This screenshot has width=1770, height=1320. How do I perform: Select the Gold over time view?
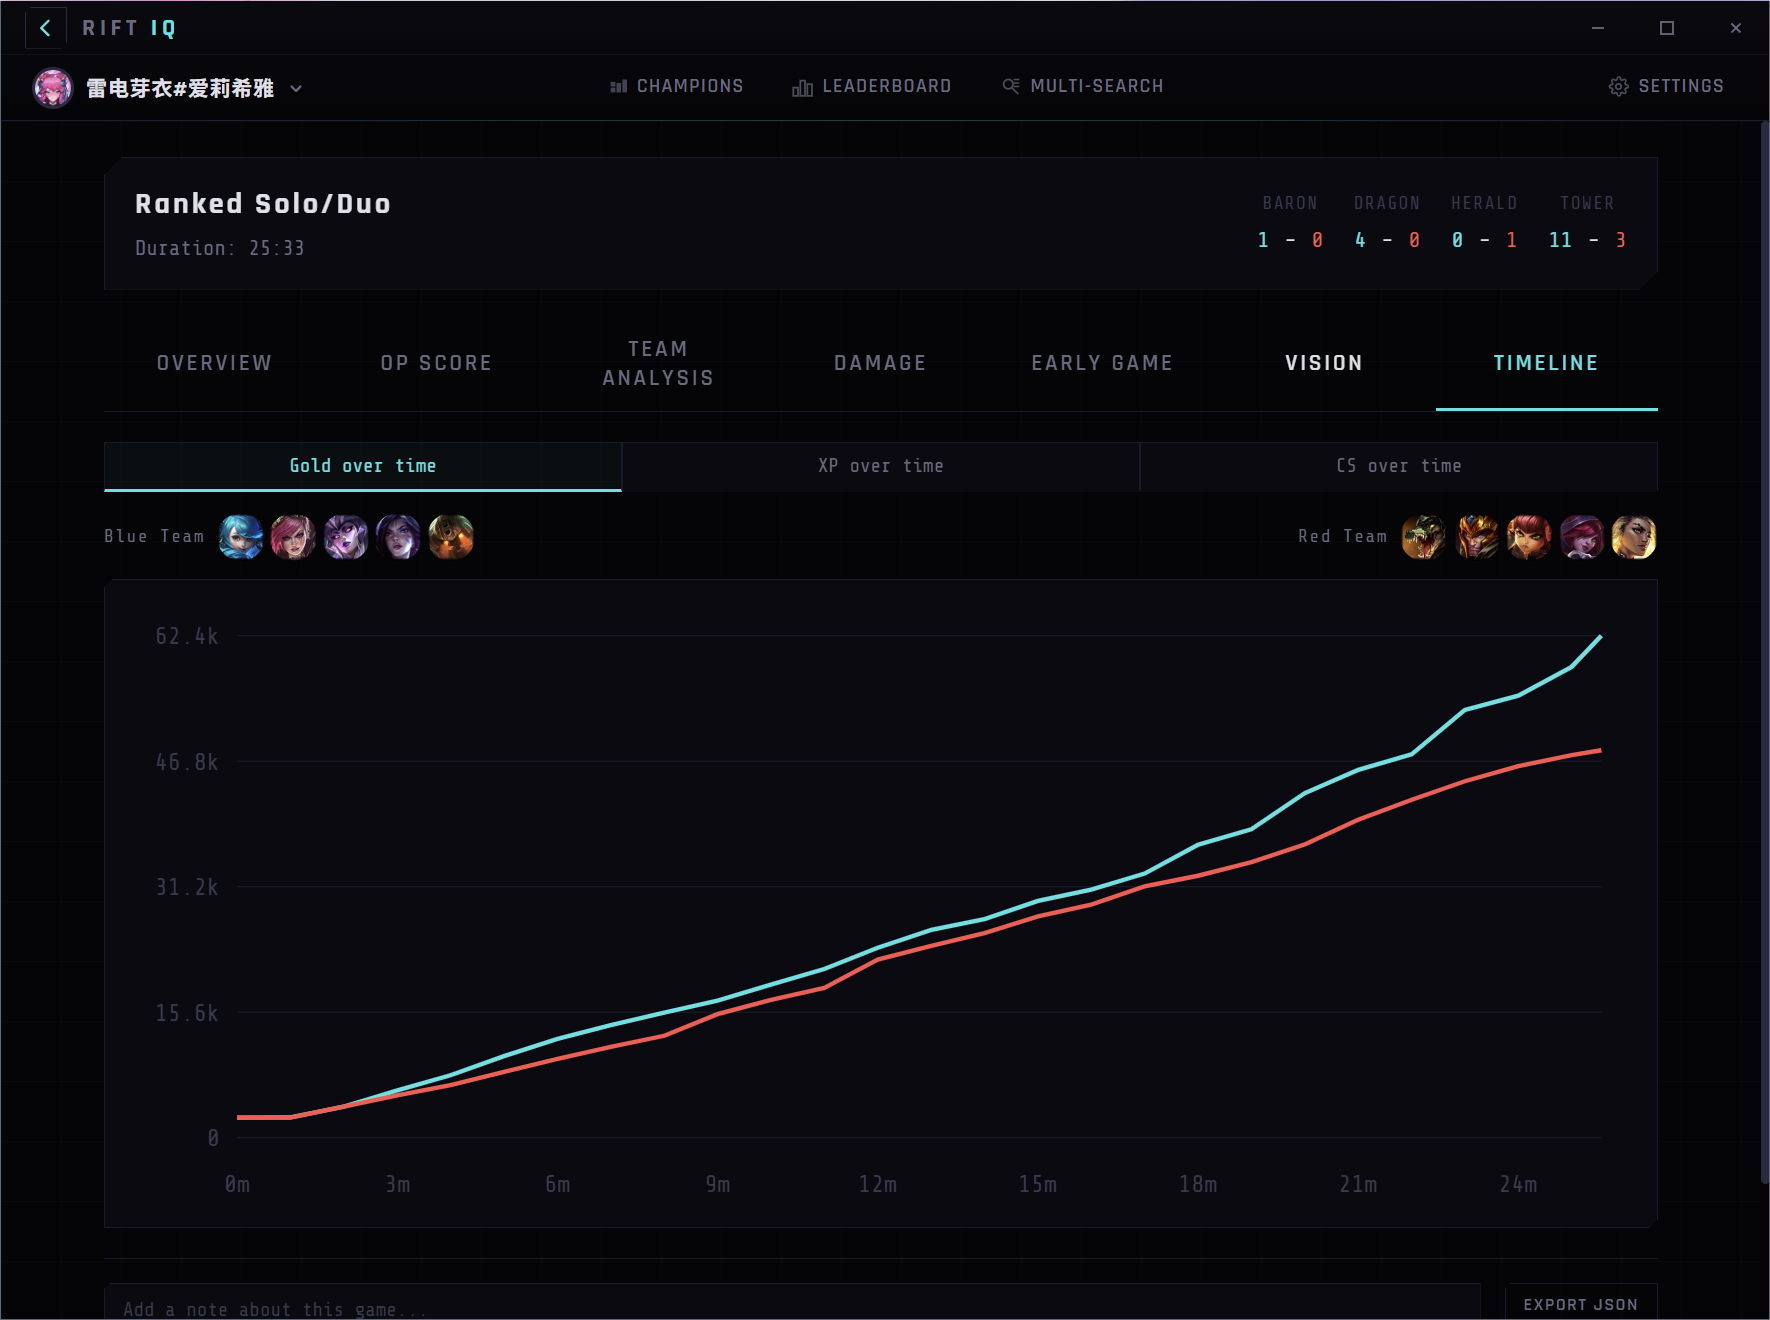click(x=362, y=466)
